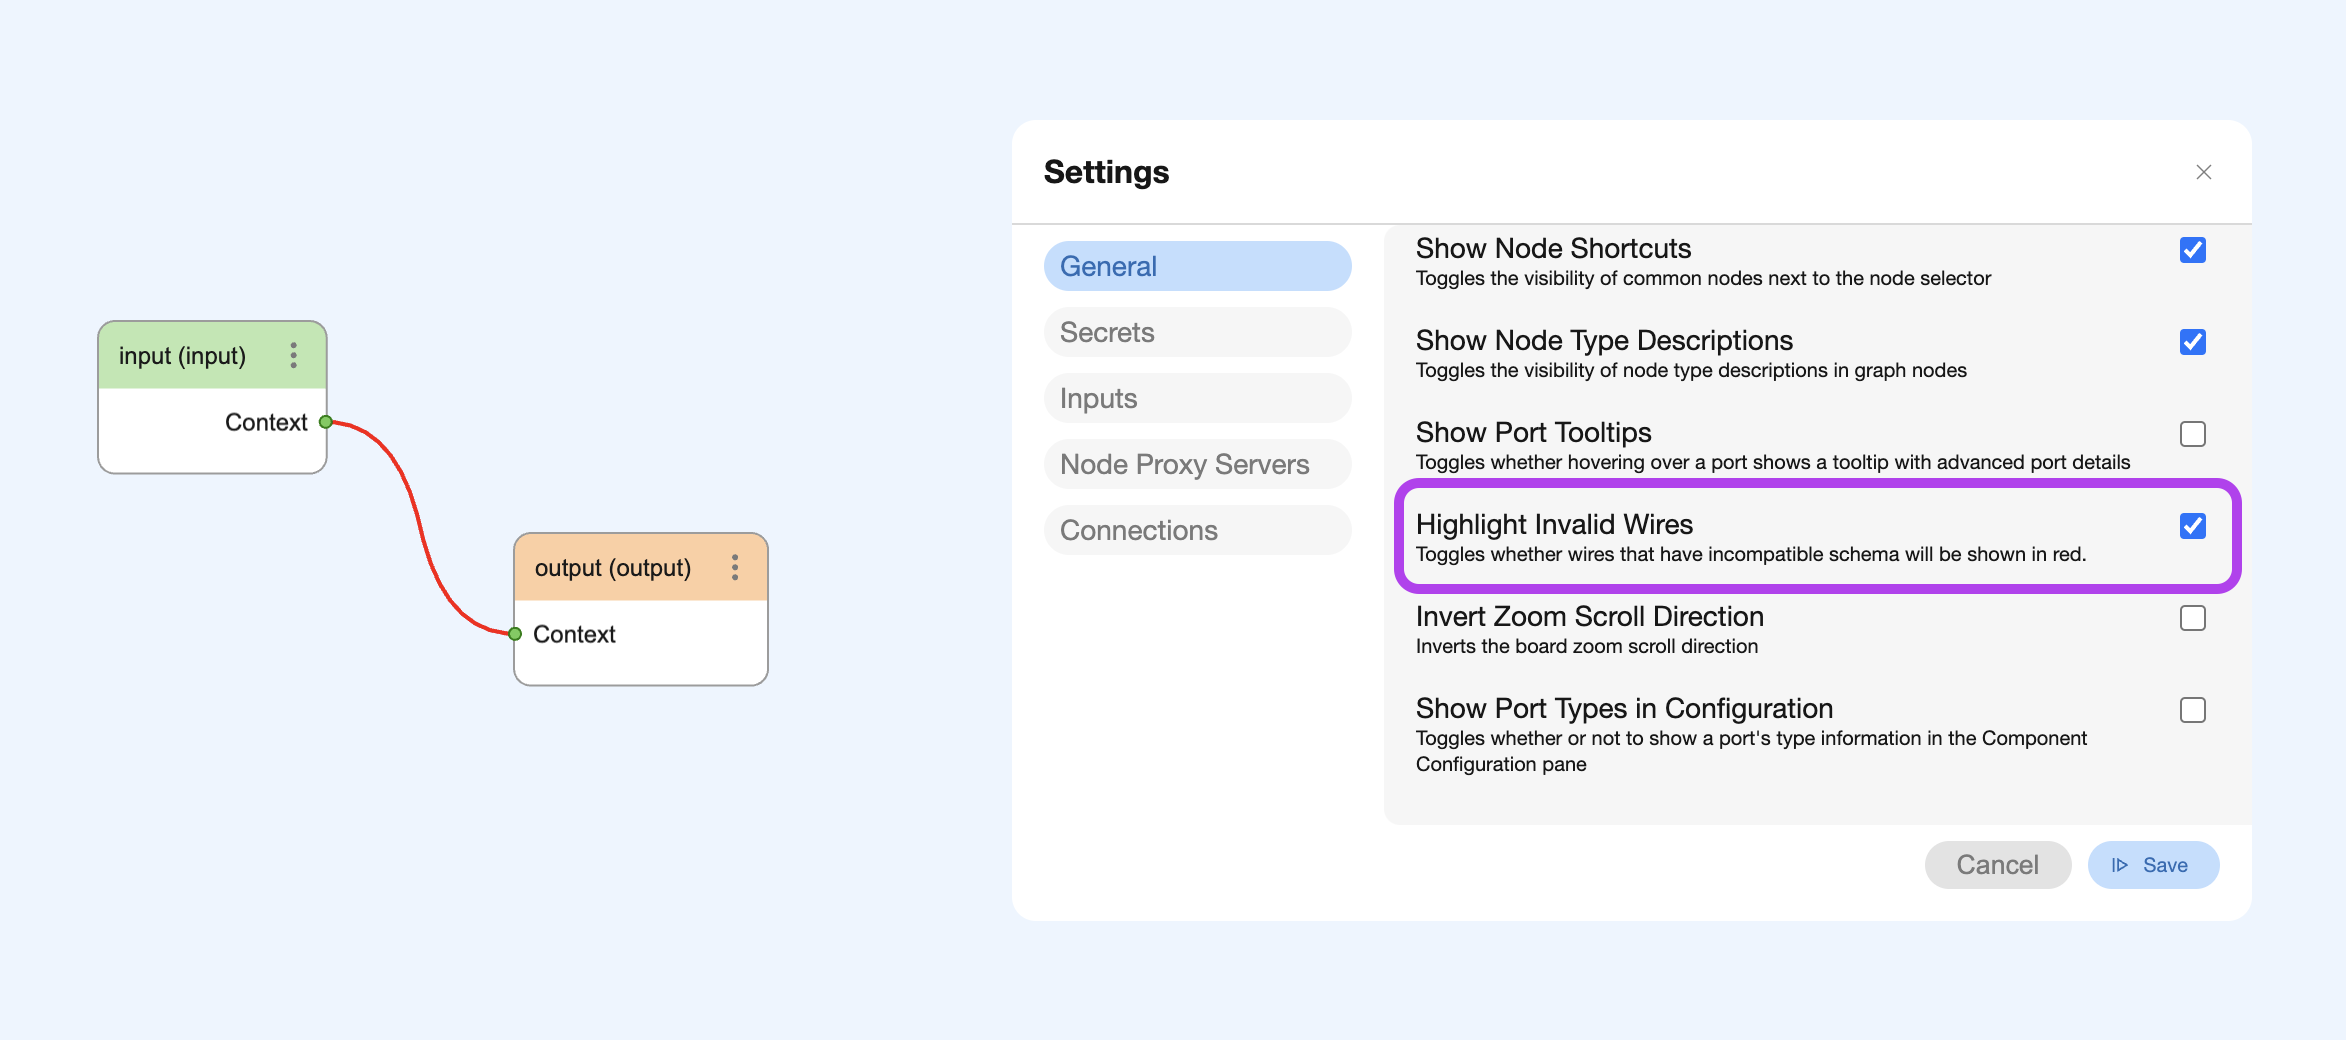Click the 'Invert Zoom Scroll Direction' label

1590,616
